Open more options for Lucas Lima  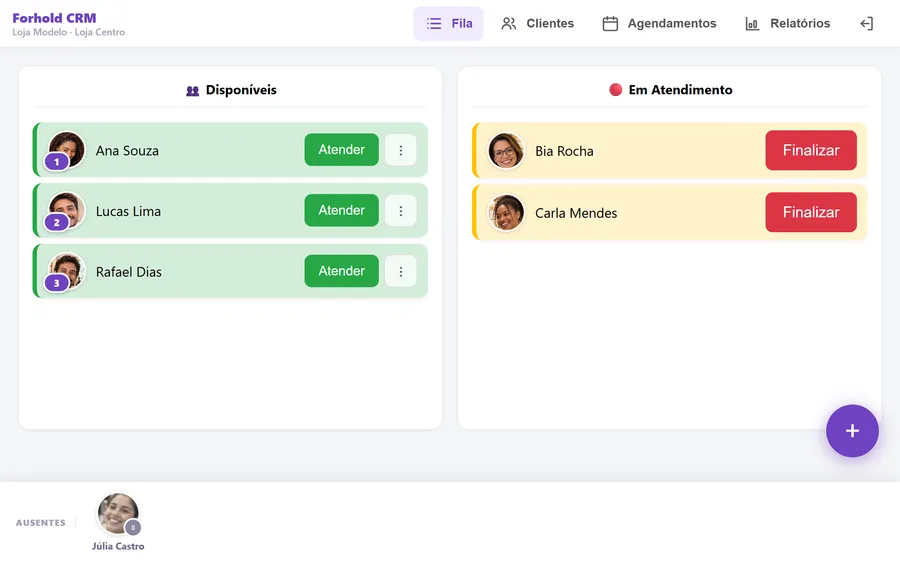[x=401, y=211]
